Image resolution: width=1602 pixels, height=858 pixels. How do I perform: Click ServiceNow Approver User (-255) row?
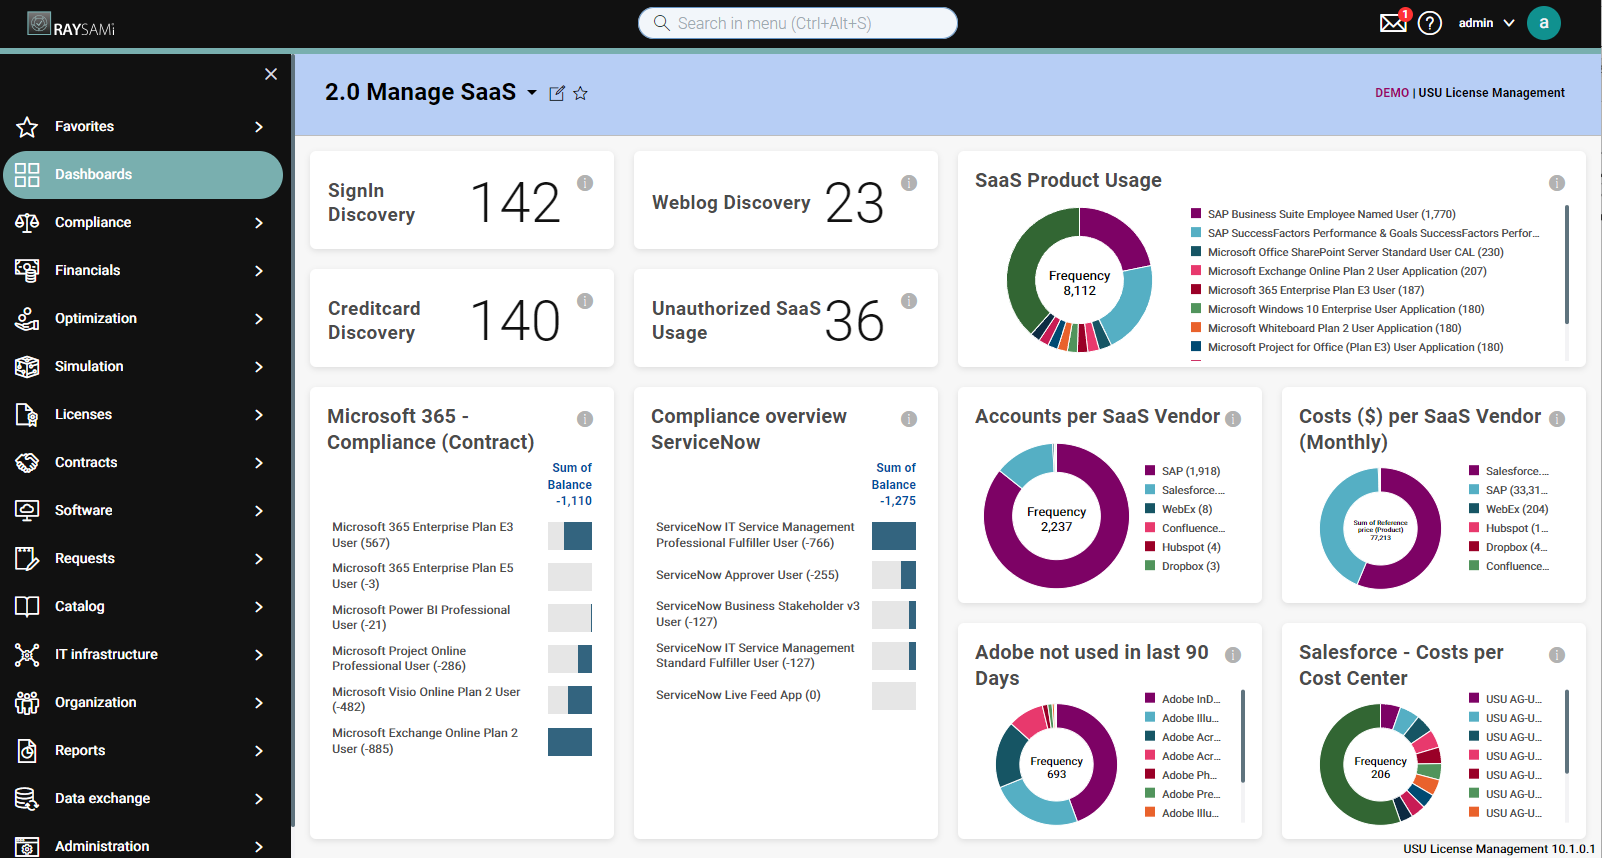785,575
